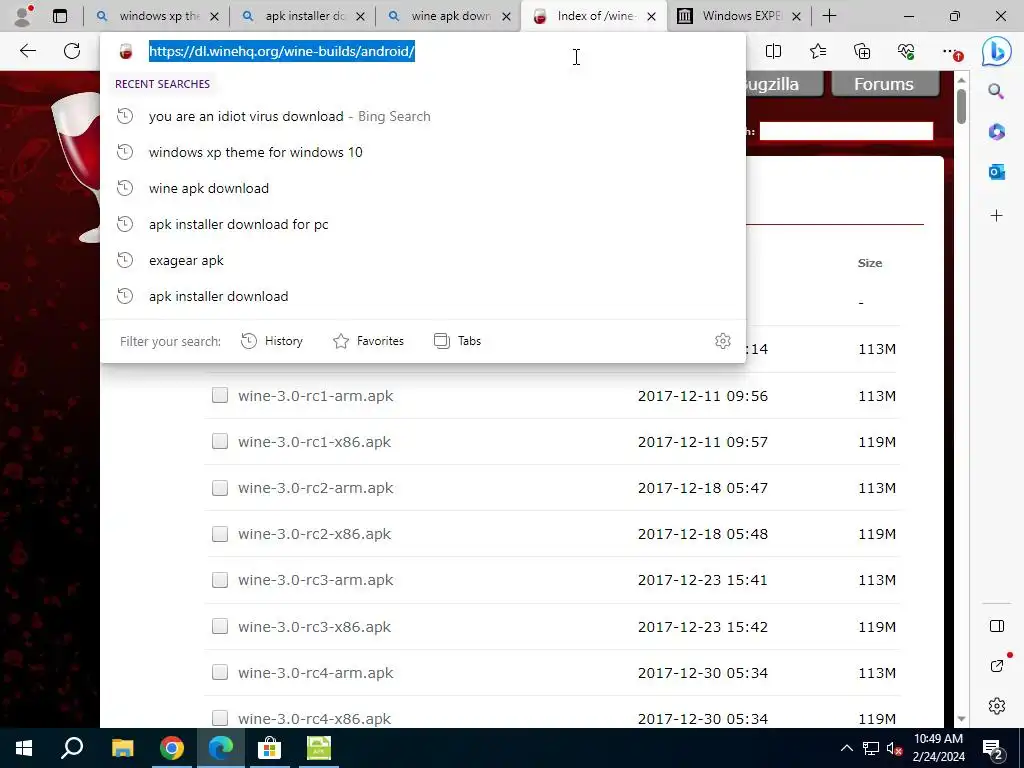The width and height of the screenshot is (1024, 768).
Task: Open the wine-3.0-rc1-arm.apk file link
Action: [x=315, y=396]
